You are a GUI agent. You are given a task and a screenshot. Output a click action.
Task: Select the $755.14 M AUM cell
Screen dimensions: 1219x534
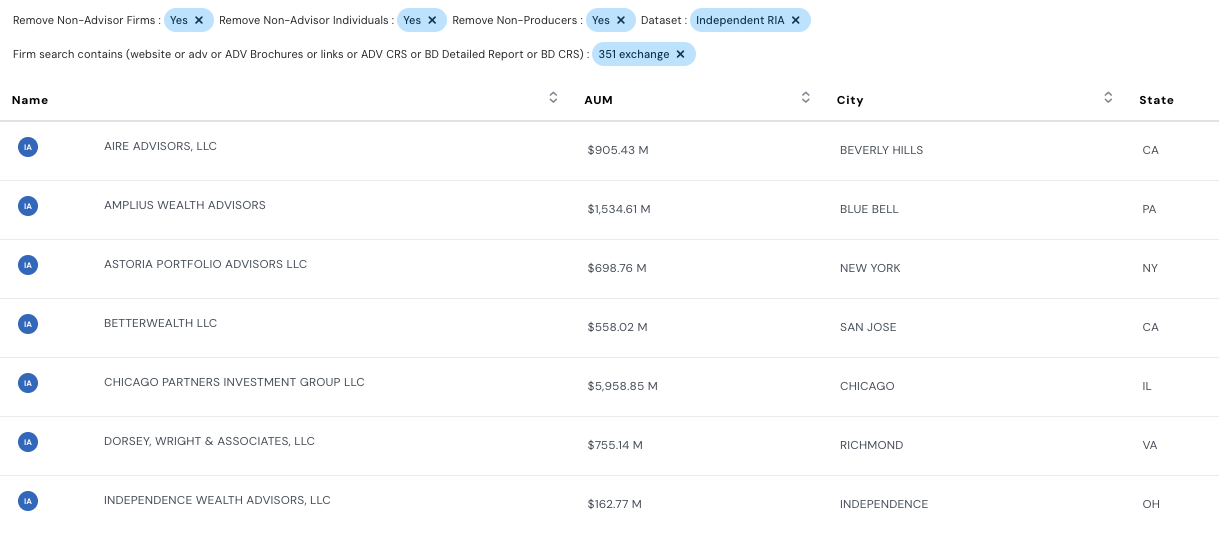pos(615,445)
